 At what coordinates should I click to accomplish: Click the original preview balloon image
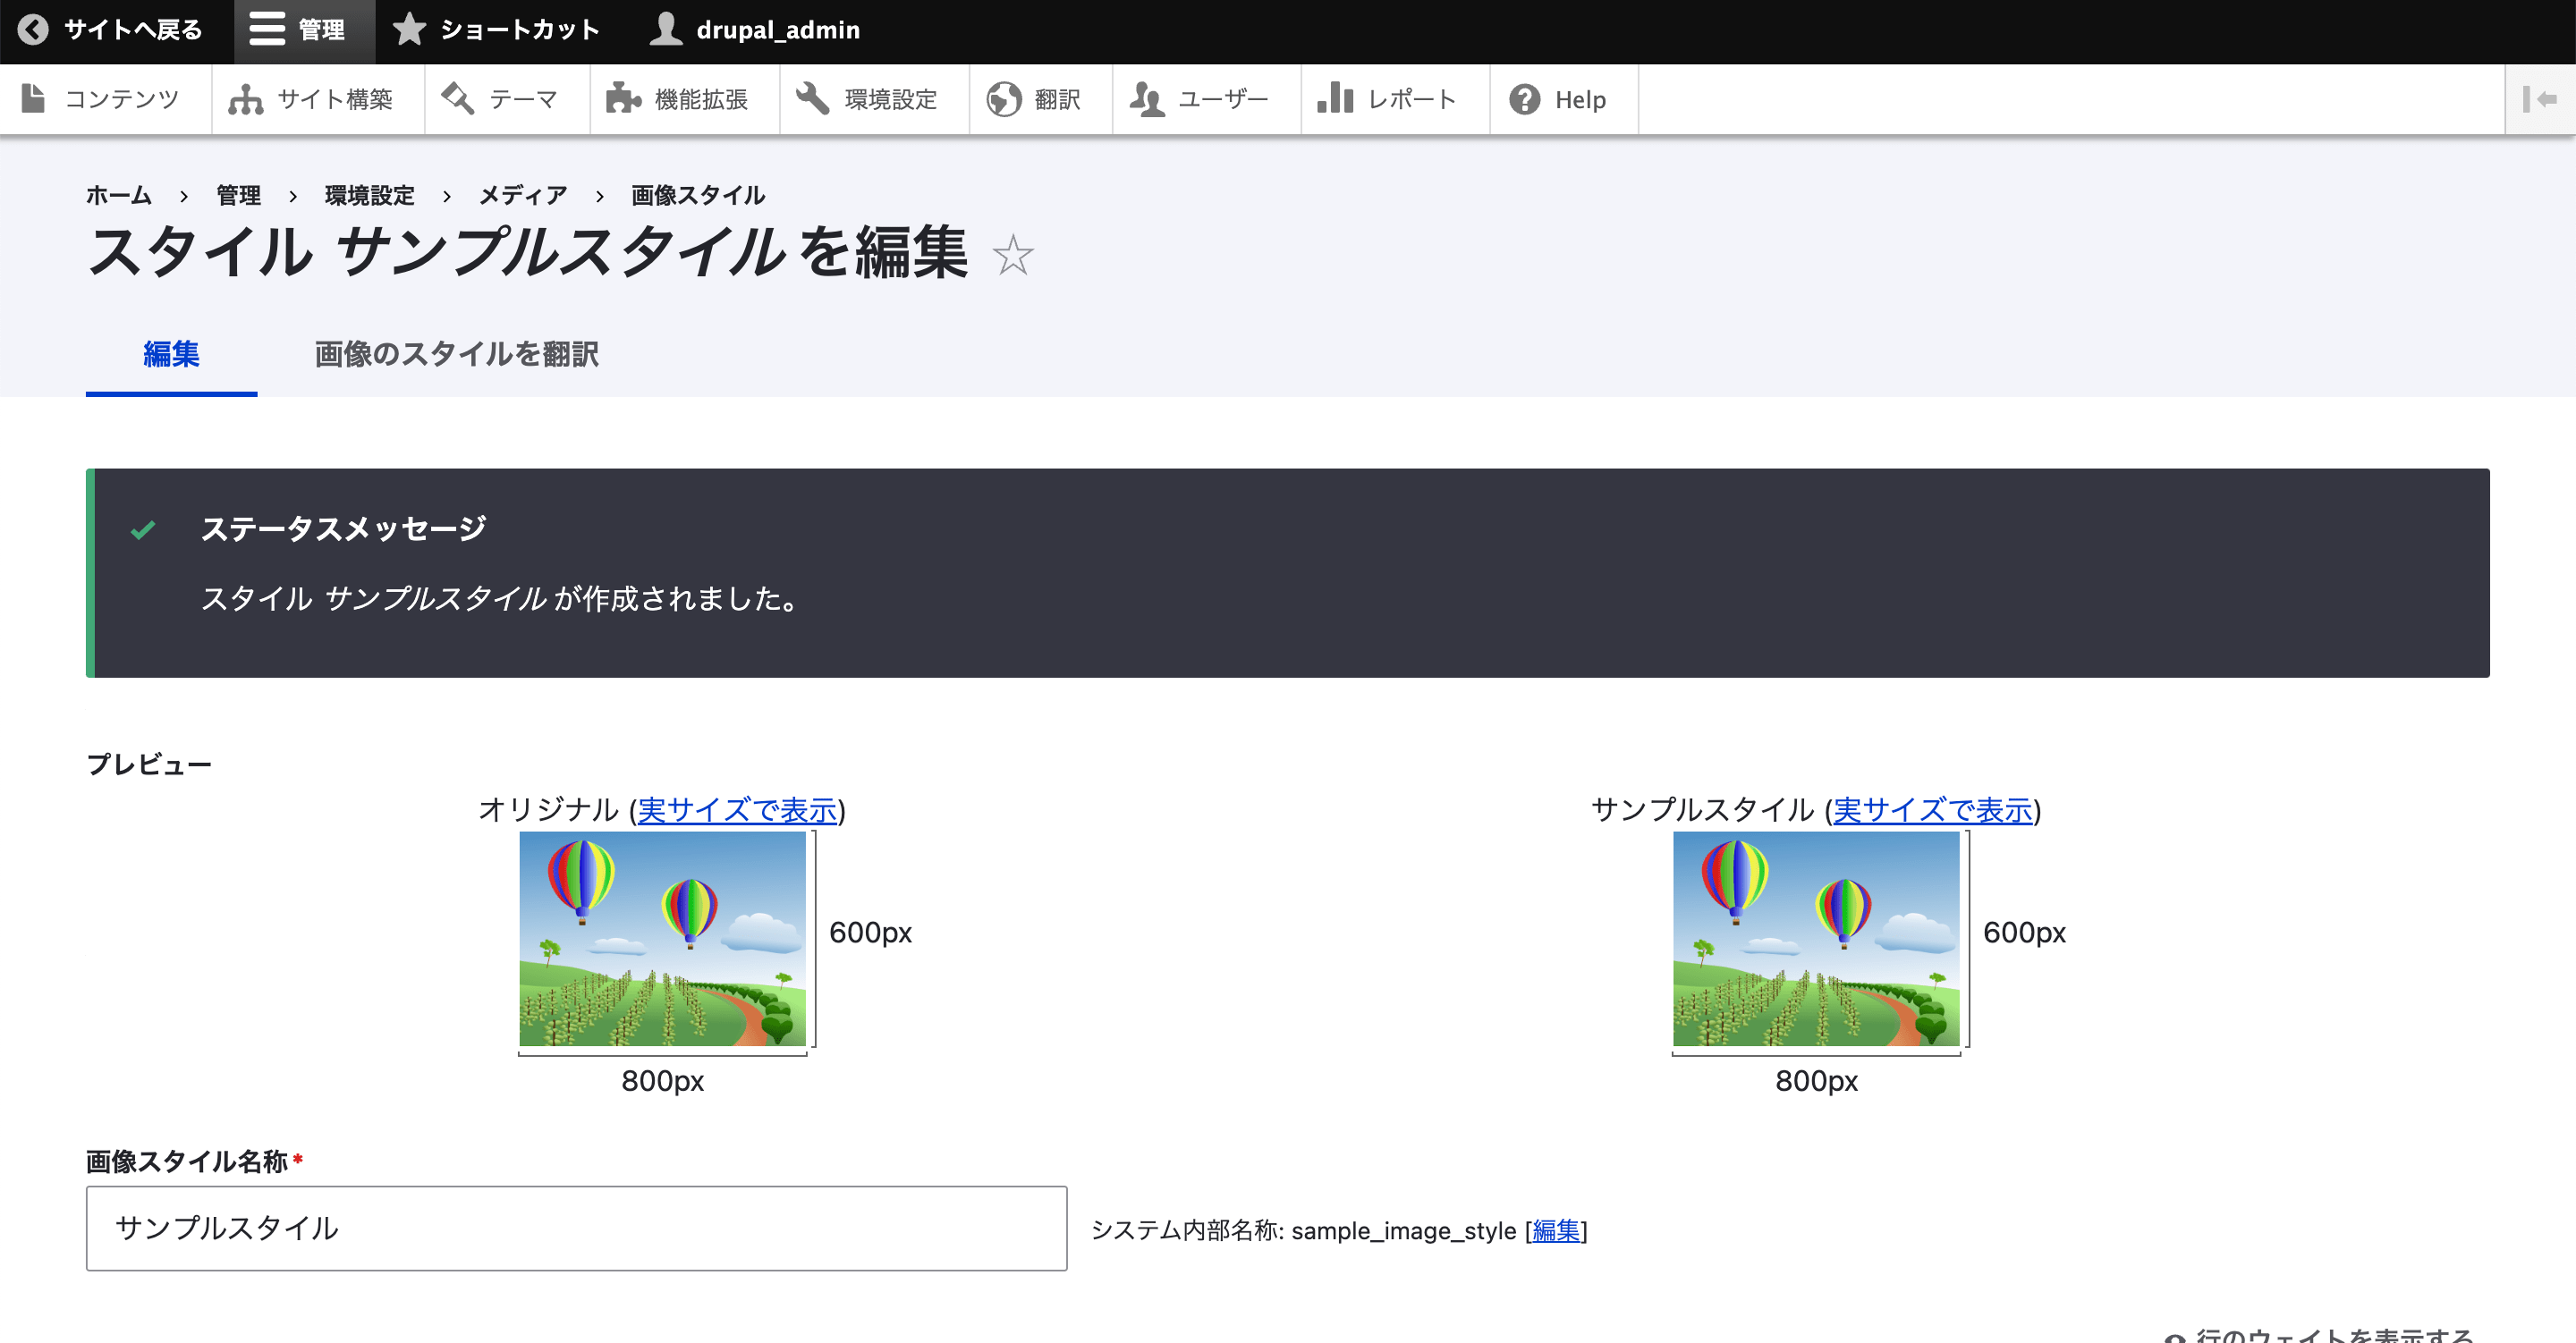(662, 939)
